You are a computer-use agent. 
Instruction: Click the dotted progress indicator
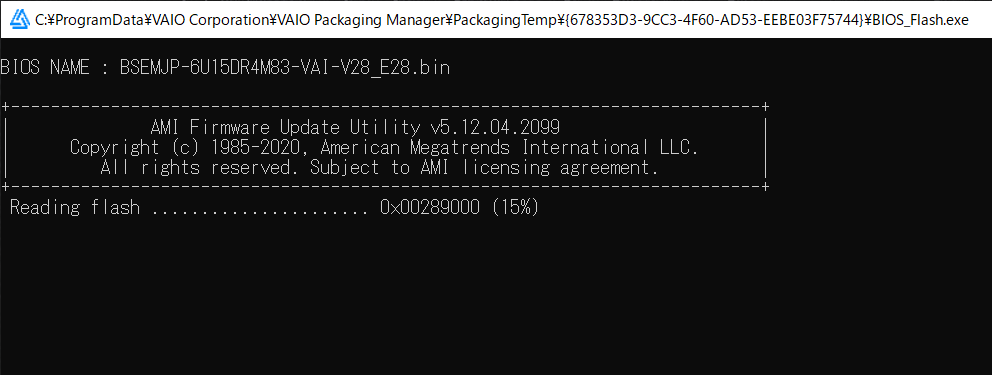260,212
